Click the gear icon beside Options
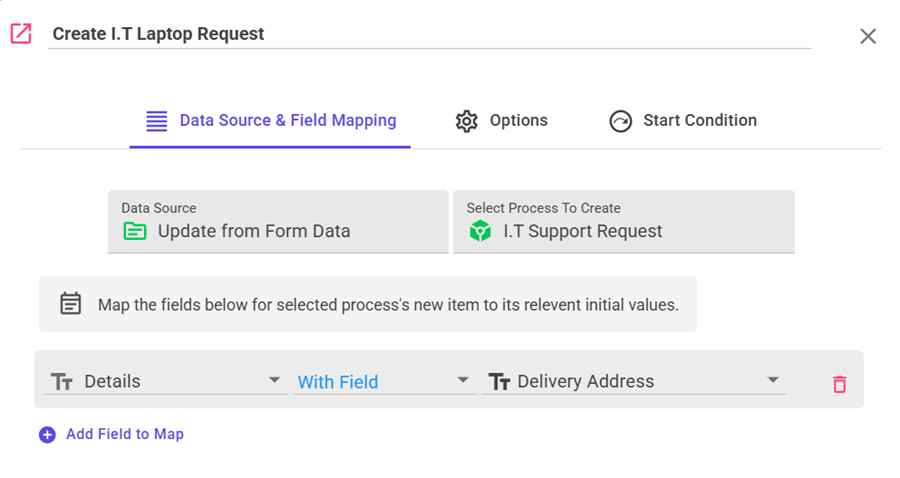 tap(466, 121)
